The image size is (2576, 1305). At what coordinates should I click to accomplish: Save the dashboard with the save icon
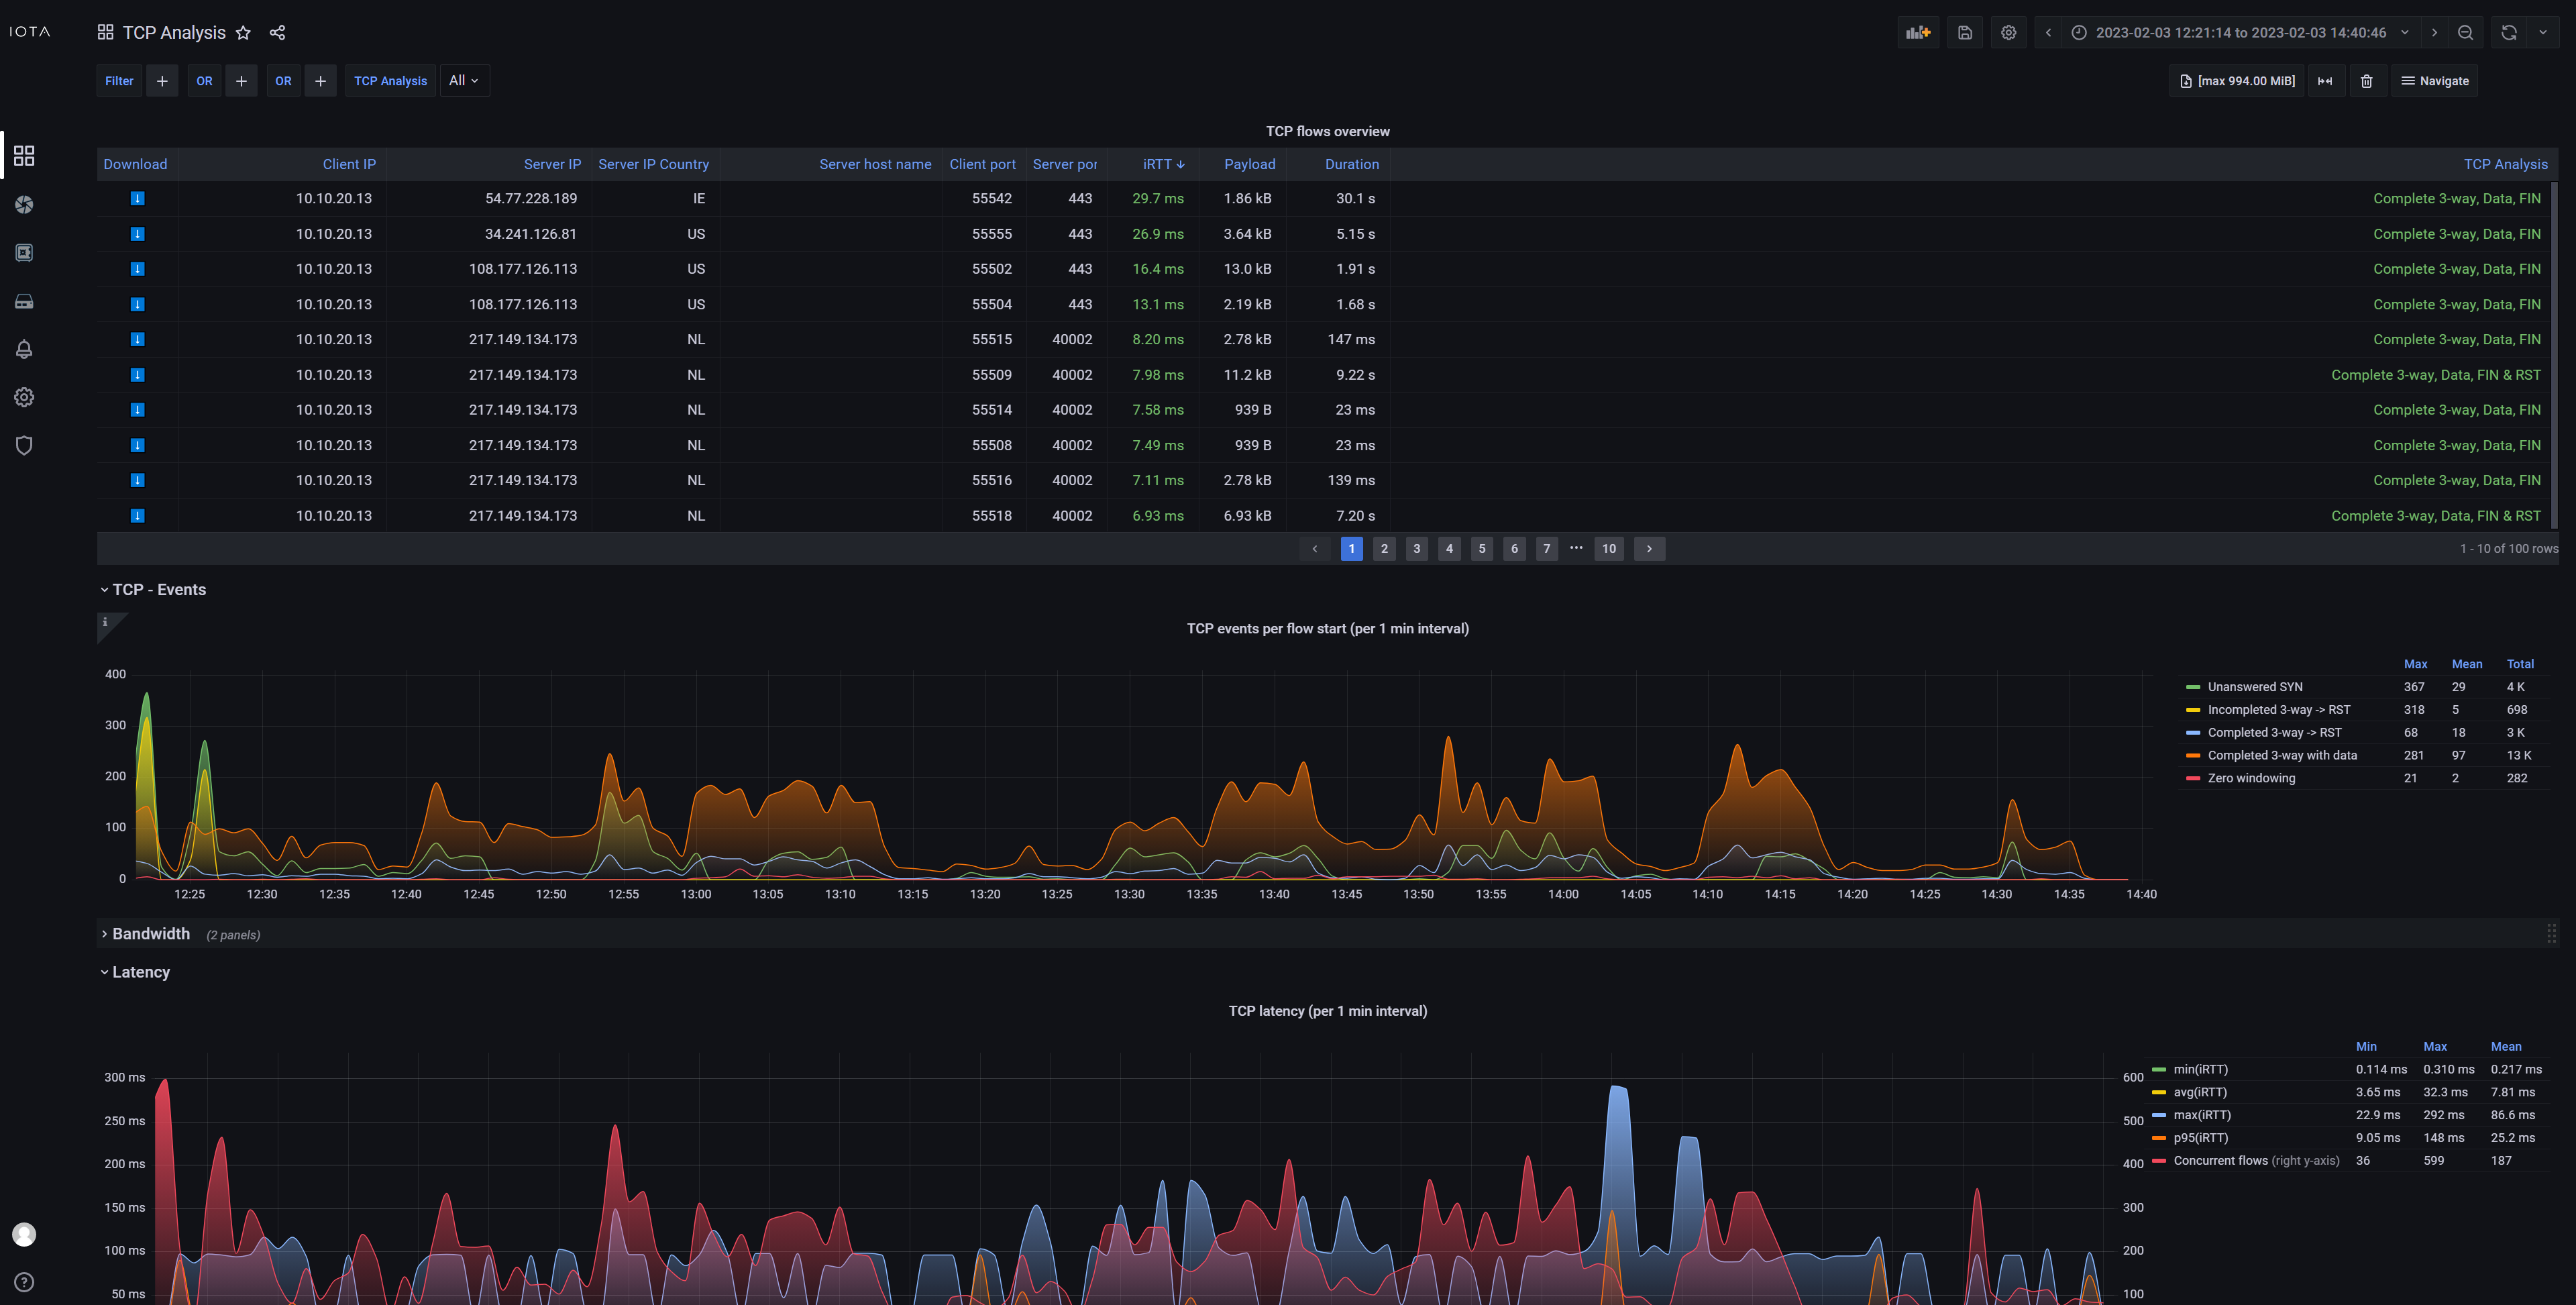tap(1964, 32)
